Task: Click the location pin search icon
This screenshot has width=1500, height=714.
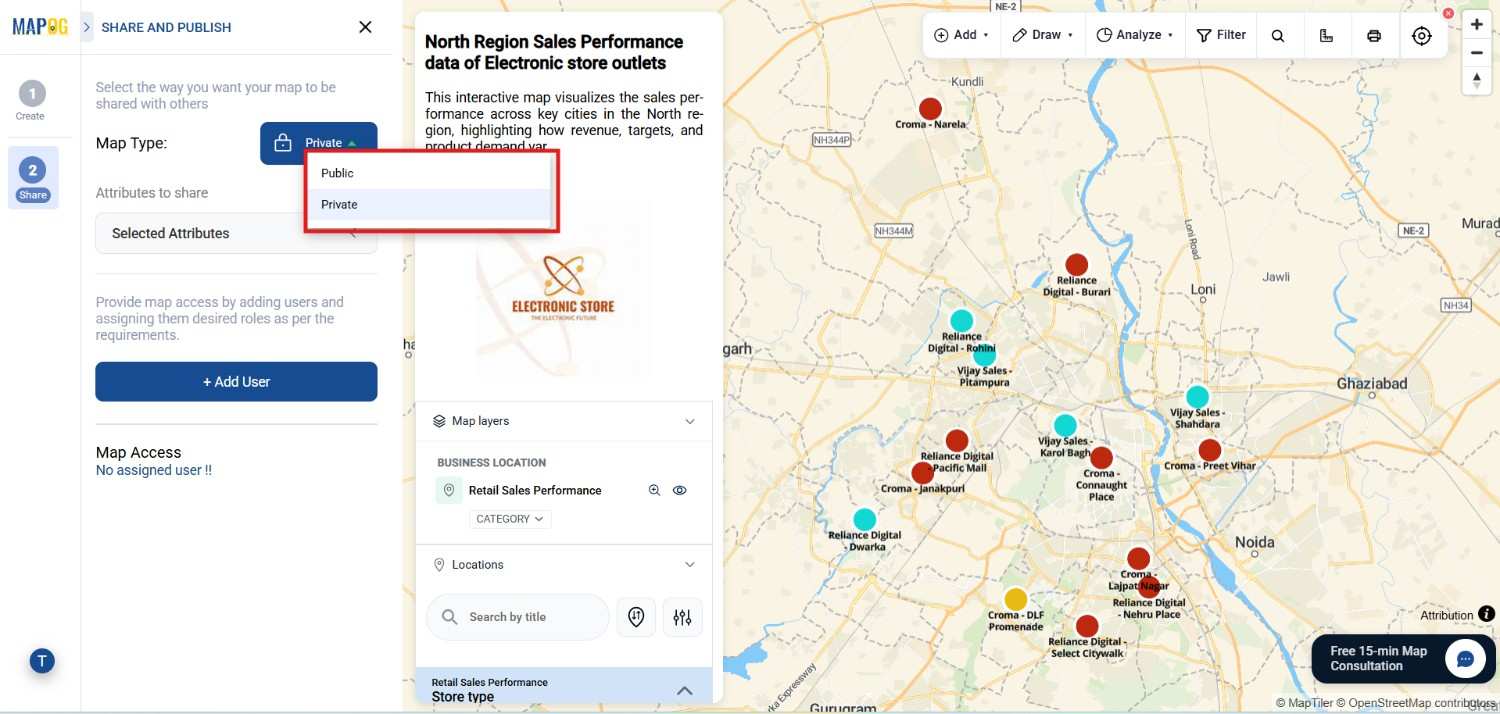Action: [636, 617]
